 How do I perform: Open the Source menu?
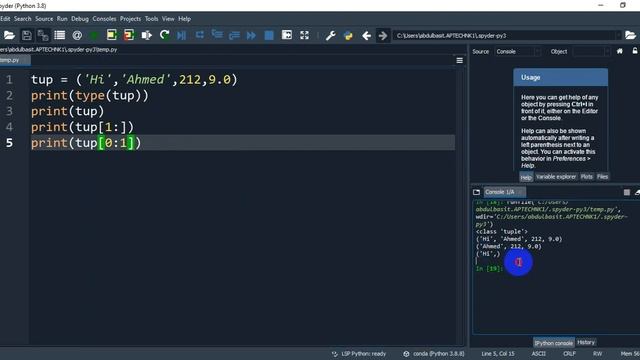pos(44,19)
